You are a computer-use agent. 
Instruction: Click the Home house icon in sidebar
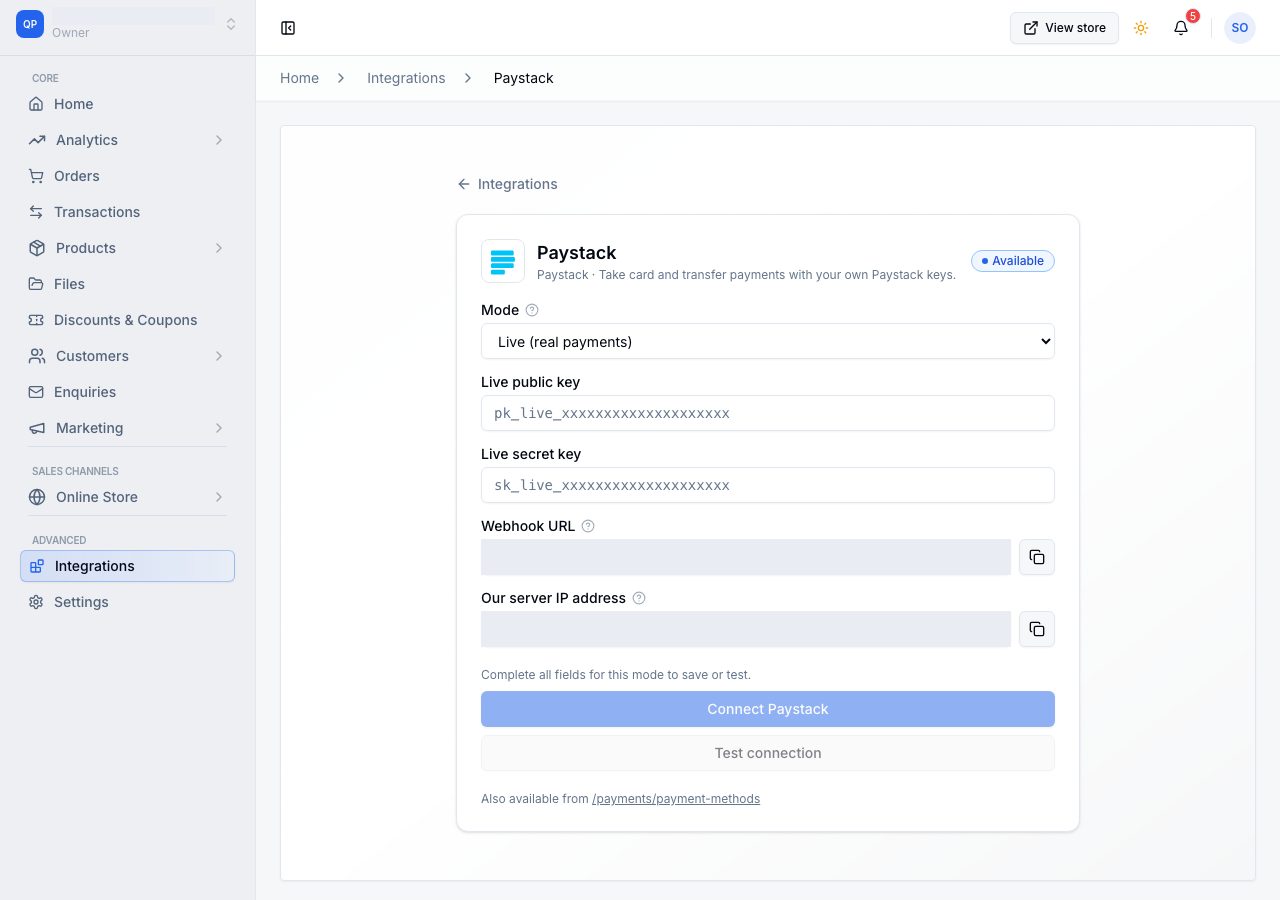36,104
